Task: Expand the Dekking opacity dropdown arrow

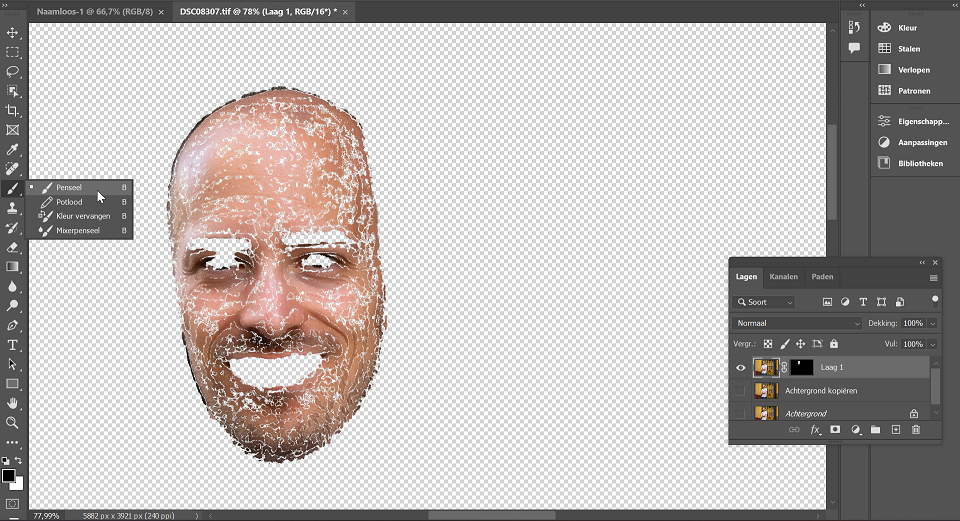Action: [933, 324]
